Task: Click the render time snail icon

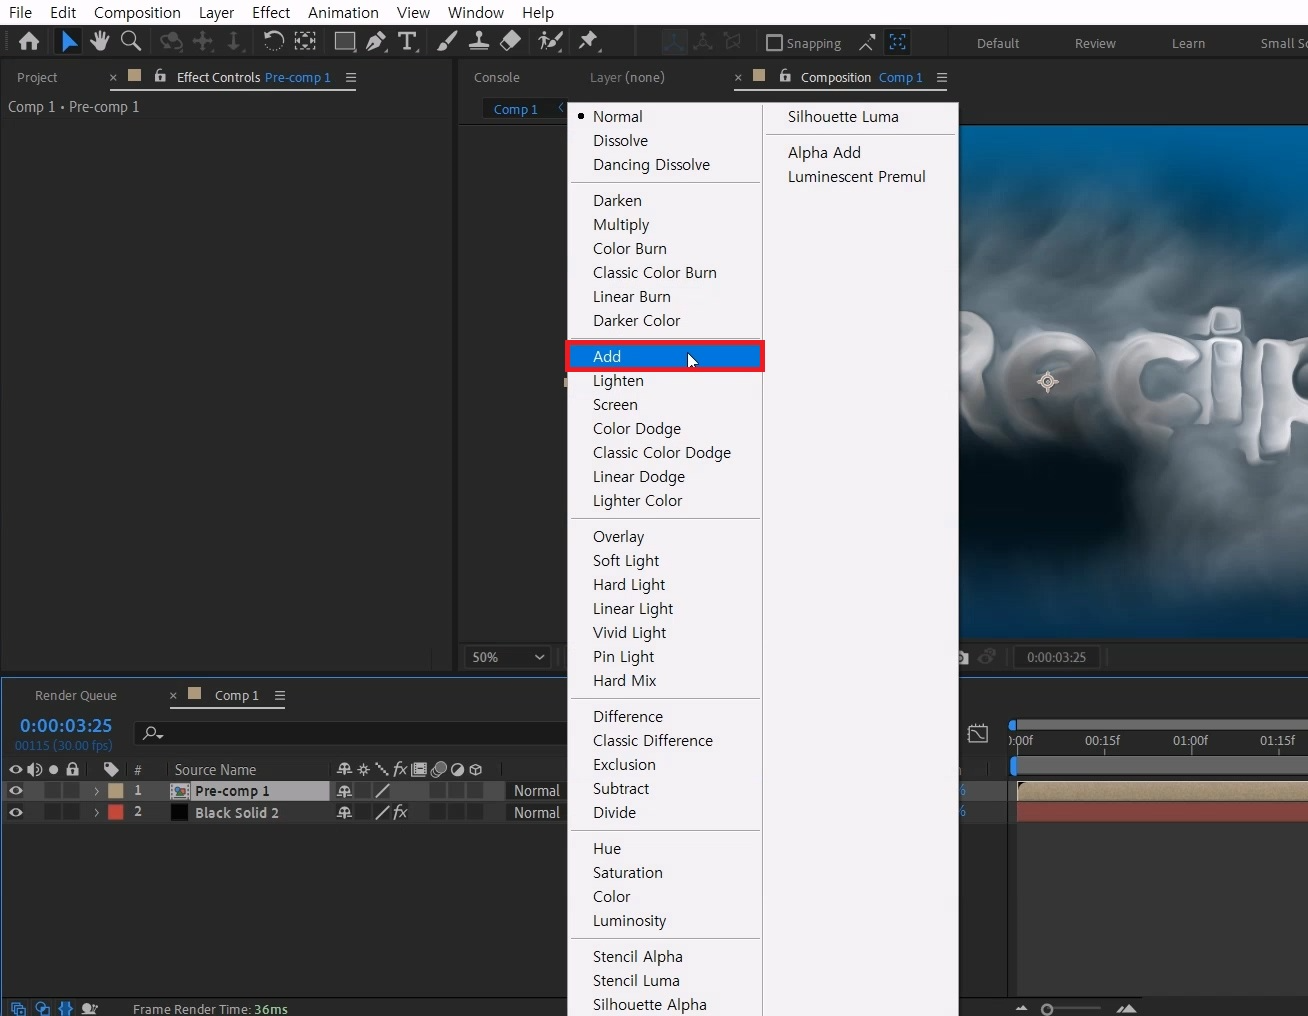Action: pyautogui.click(x=89, y=1008)
